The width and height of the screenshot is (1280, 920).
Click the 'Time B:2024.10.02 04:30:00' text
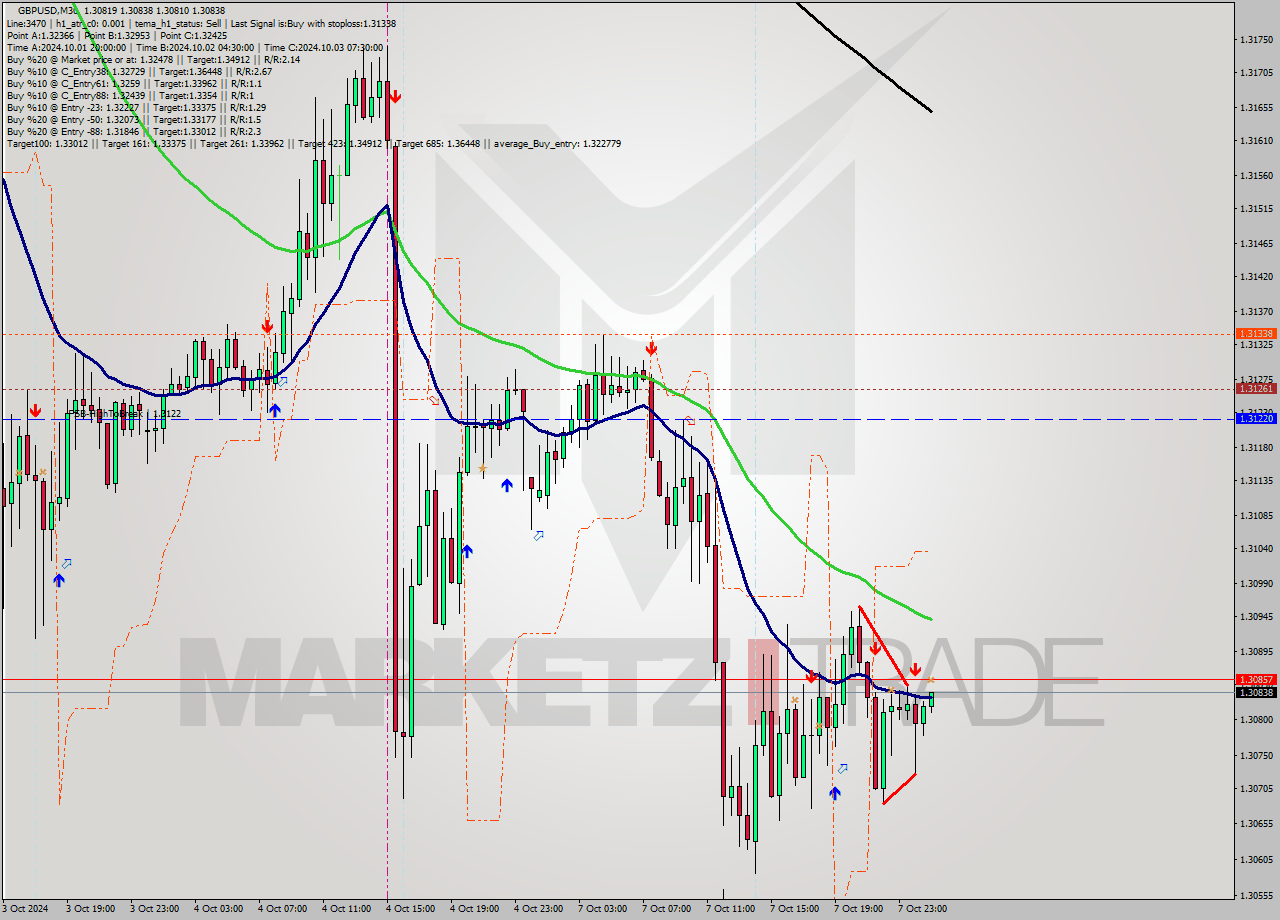pos(195,47)
